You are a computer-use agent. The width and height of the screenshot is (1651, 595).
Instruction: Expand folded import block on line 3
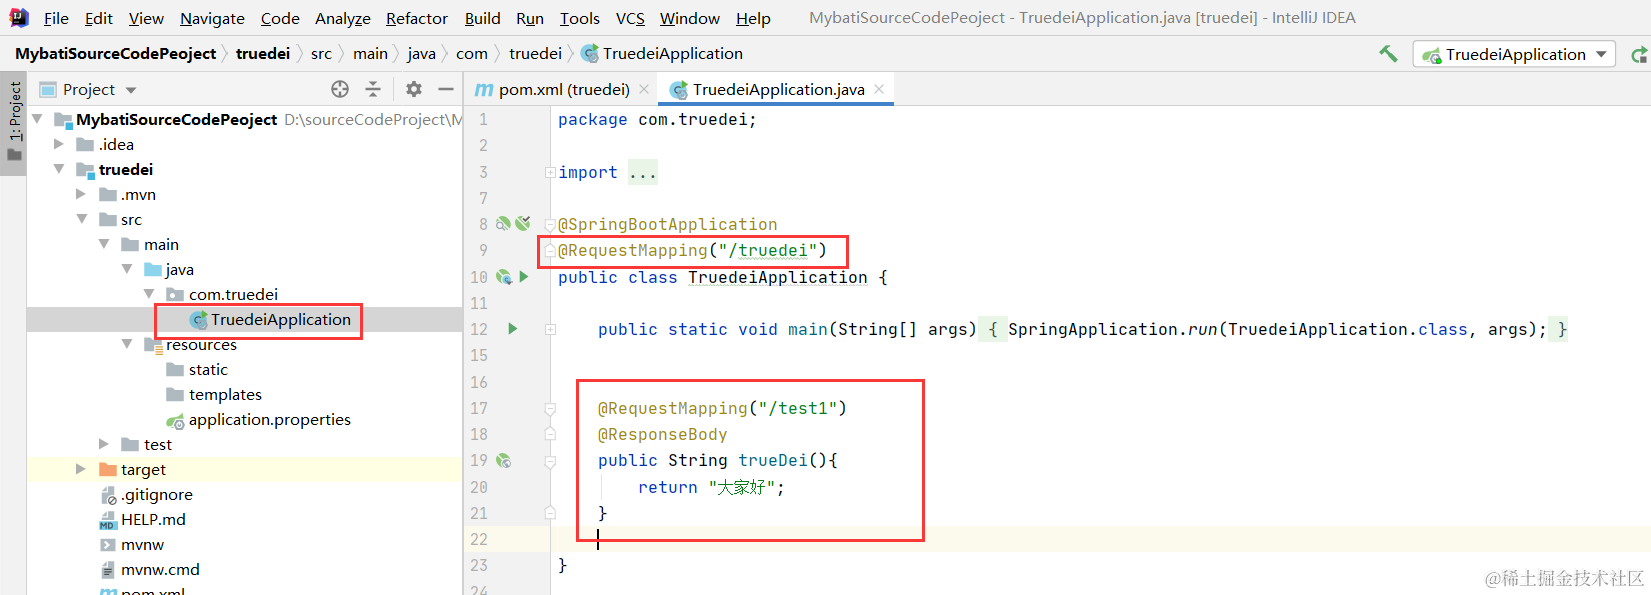click(x=550, y=172)
